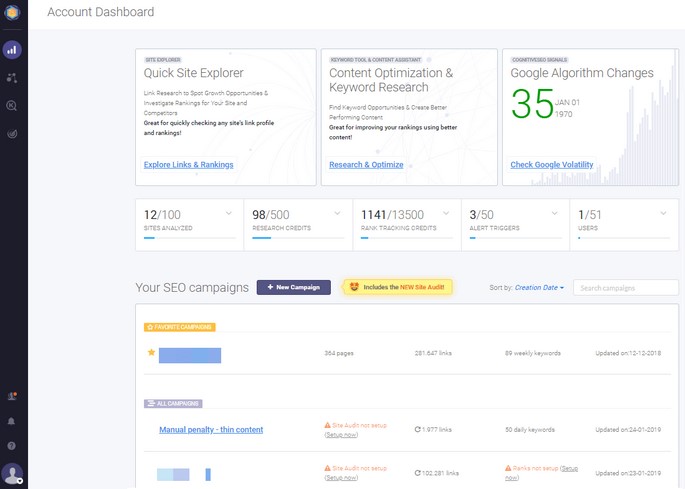Click Setup now under Manual penalty site audit
This screenshot has width=685, height=489.
click(341, 435)
